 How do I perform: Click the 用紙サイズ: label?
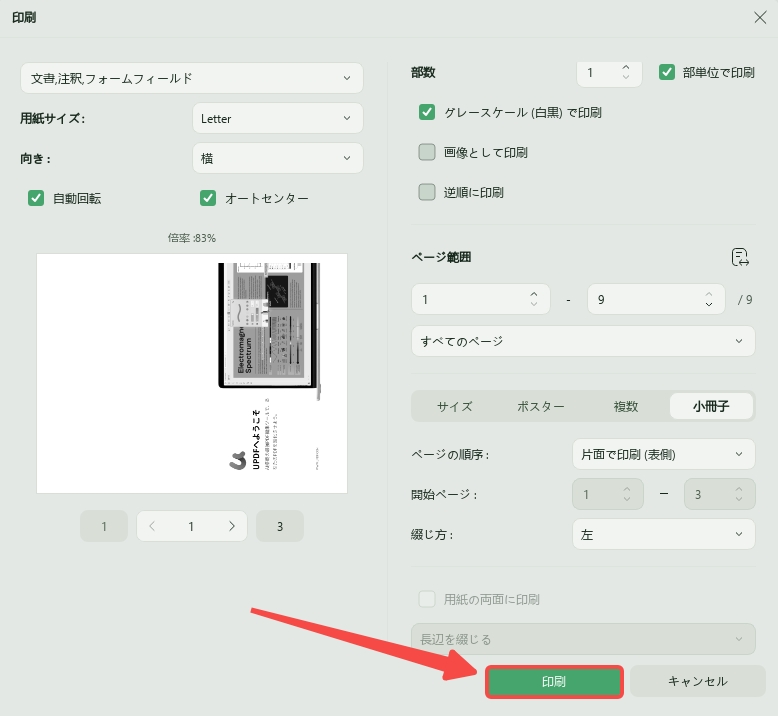(52, 119)
